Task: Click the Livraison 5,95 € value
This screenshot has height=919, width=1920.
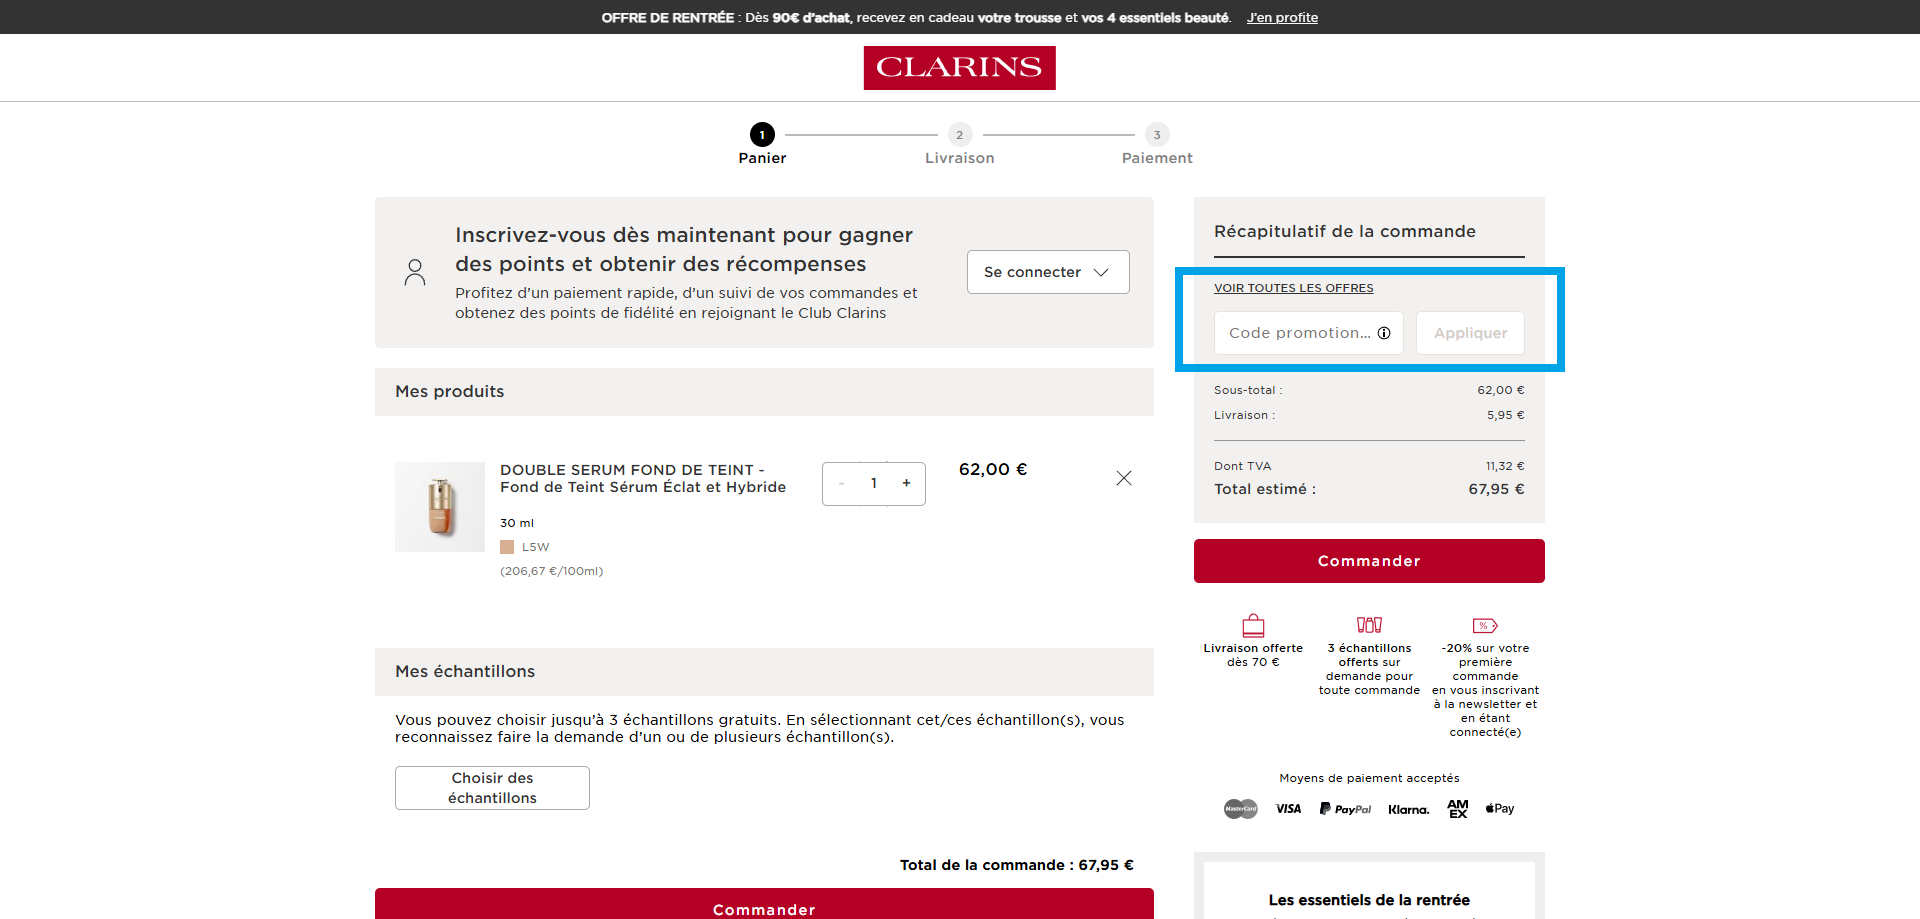Action: tap(1505, 415)
